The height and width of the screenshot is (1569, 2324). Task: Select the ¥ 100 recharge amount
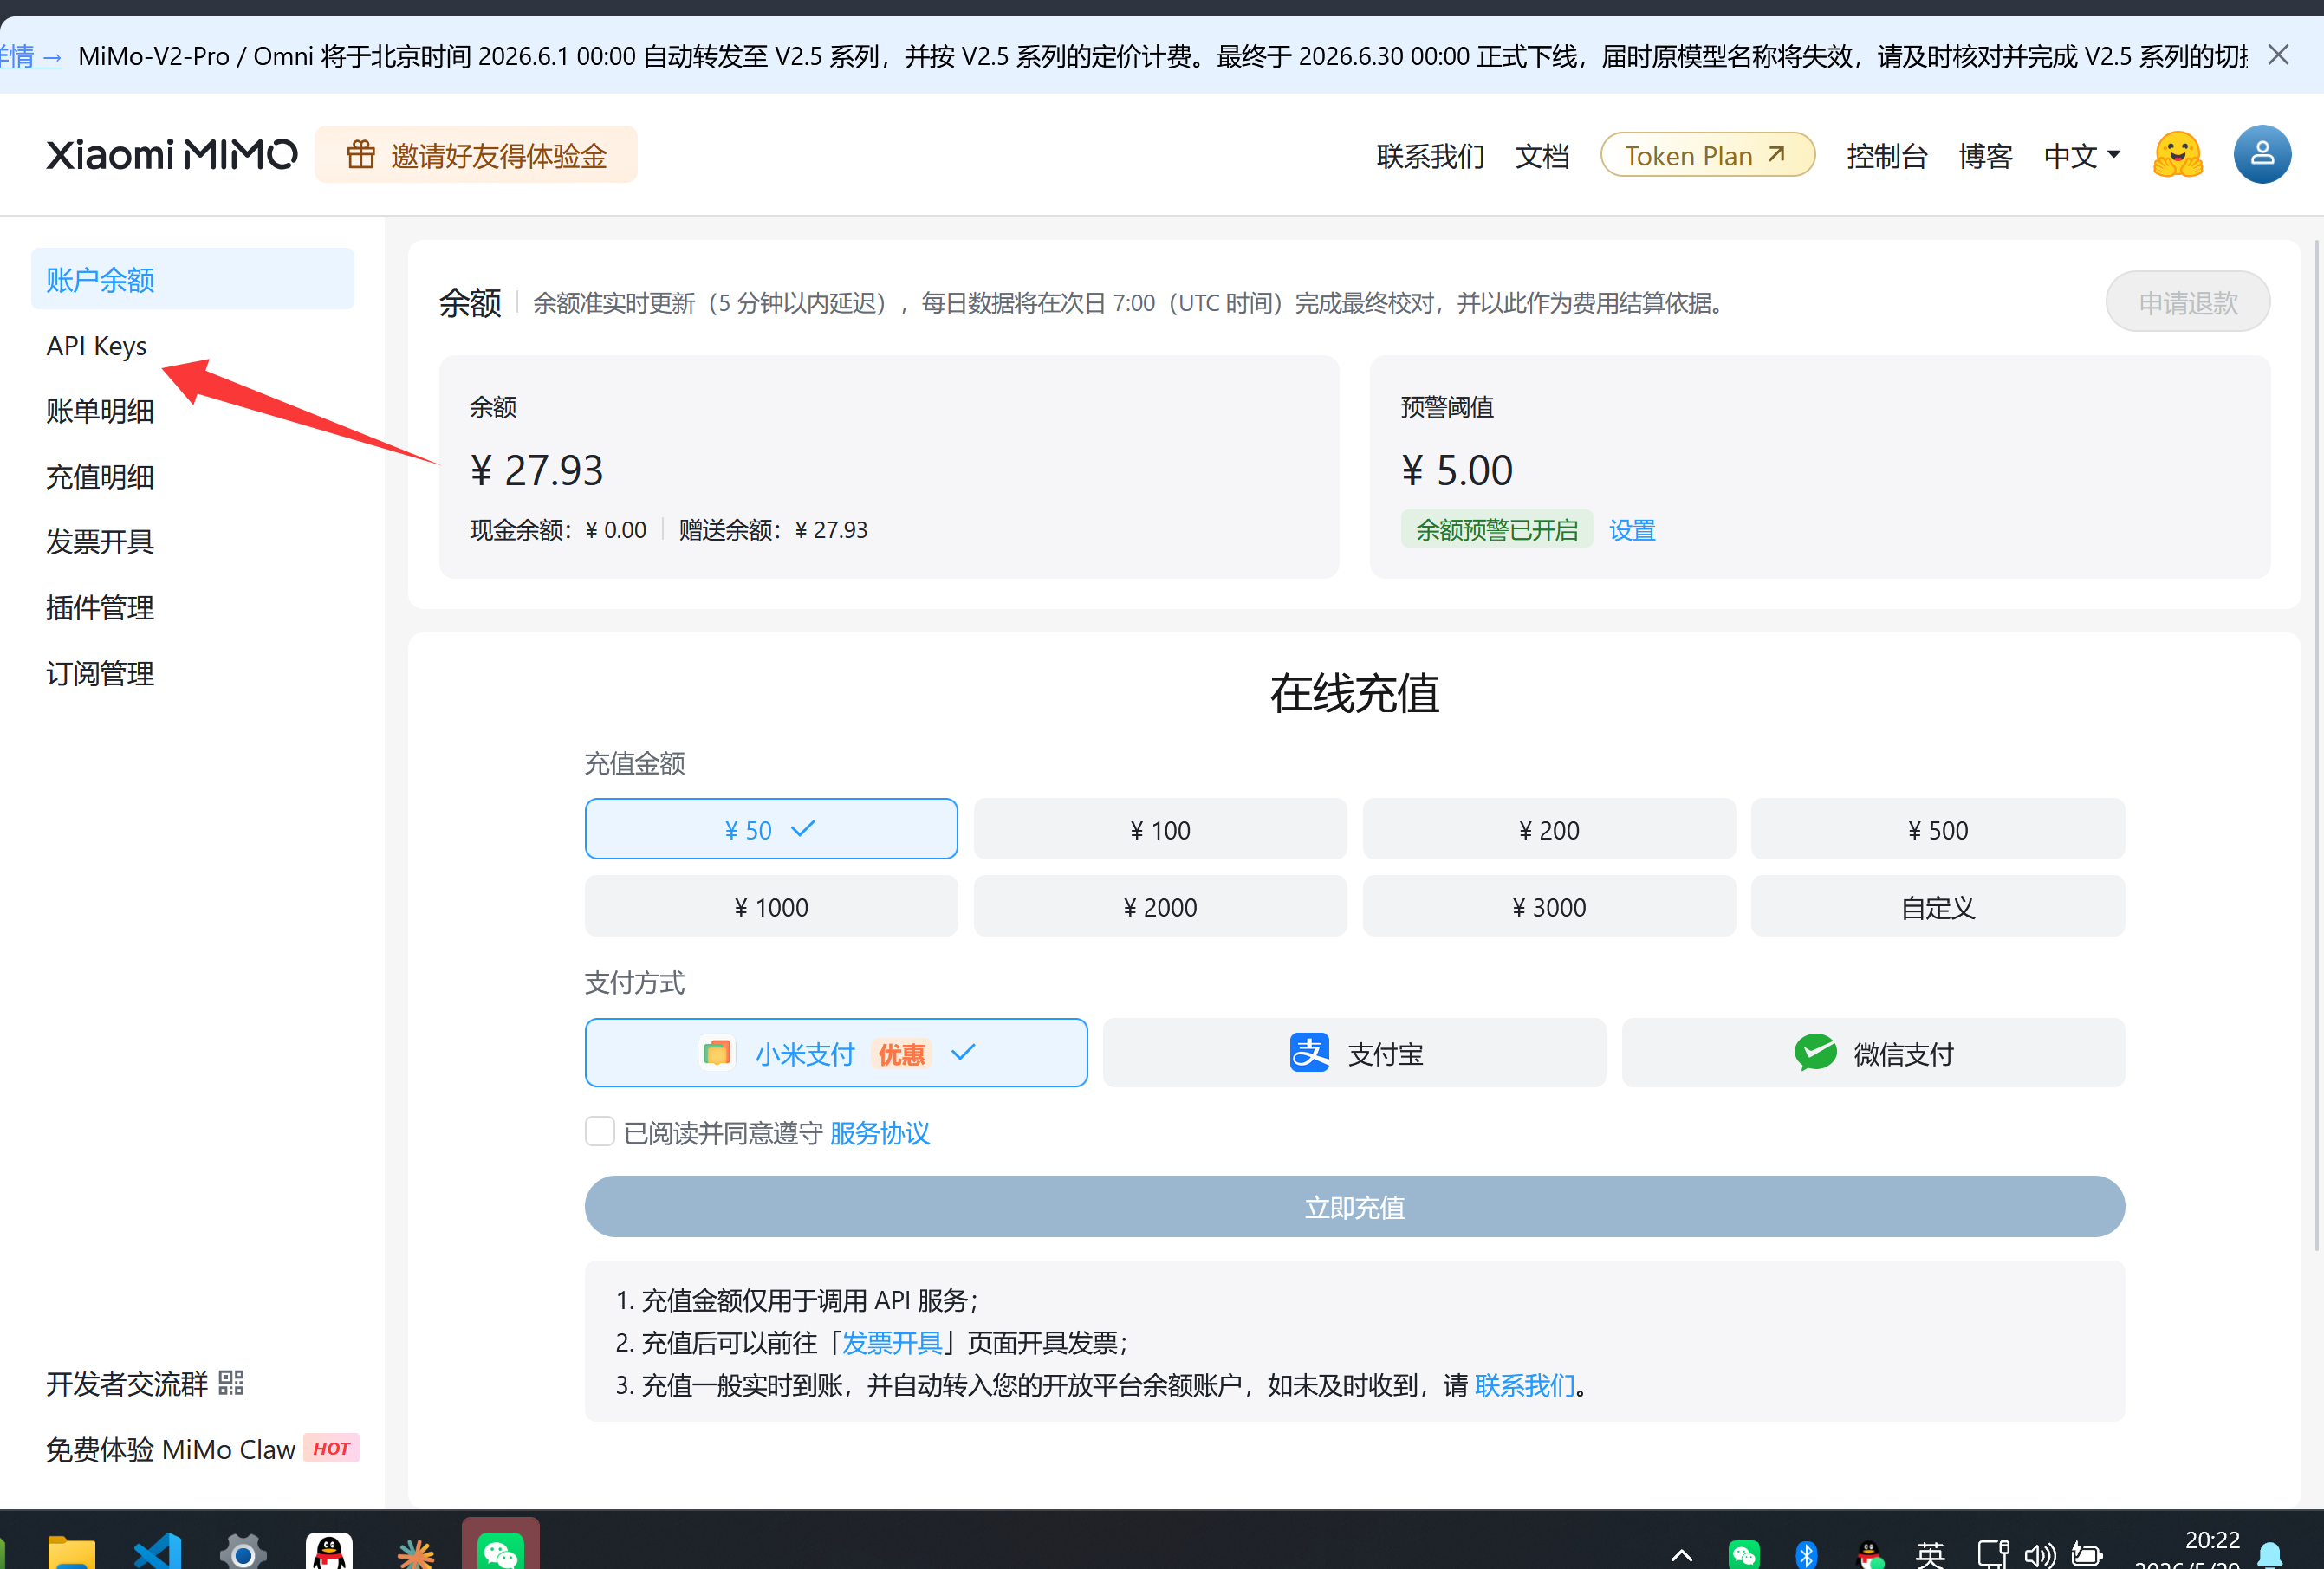pos(1159,829)
